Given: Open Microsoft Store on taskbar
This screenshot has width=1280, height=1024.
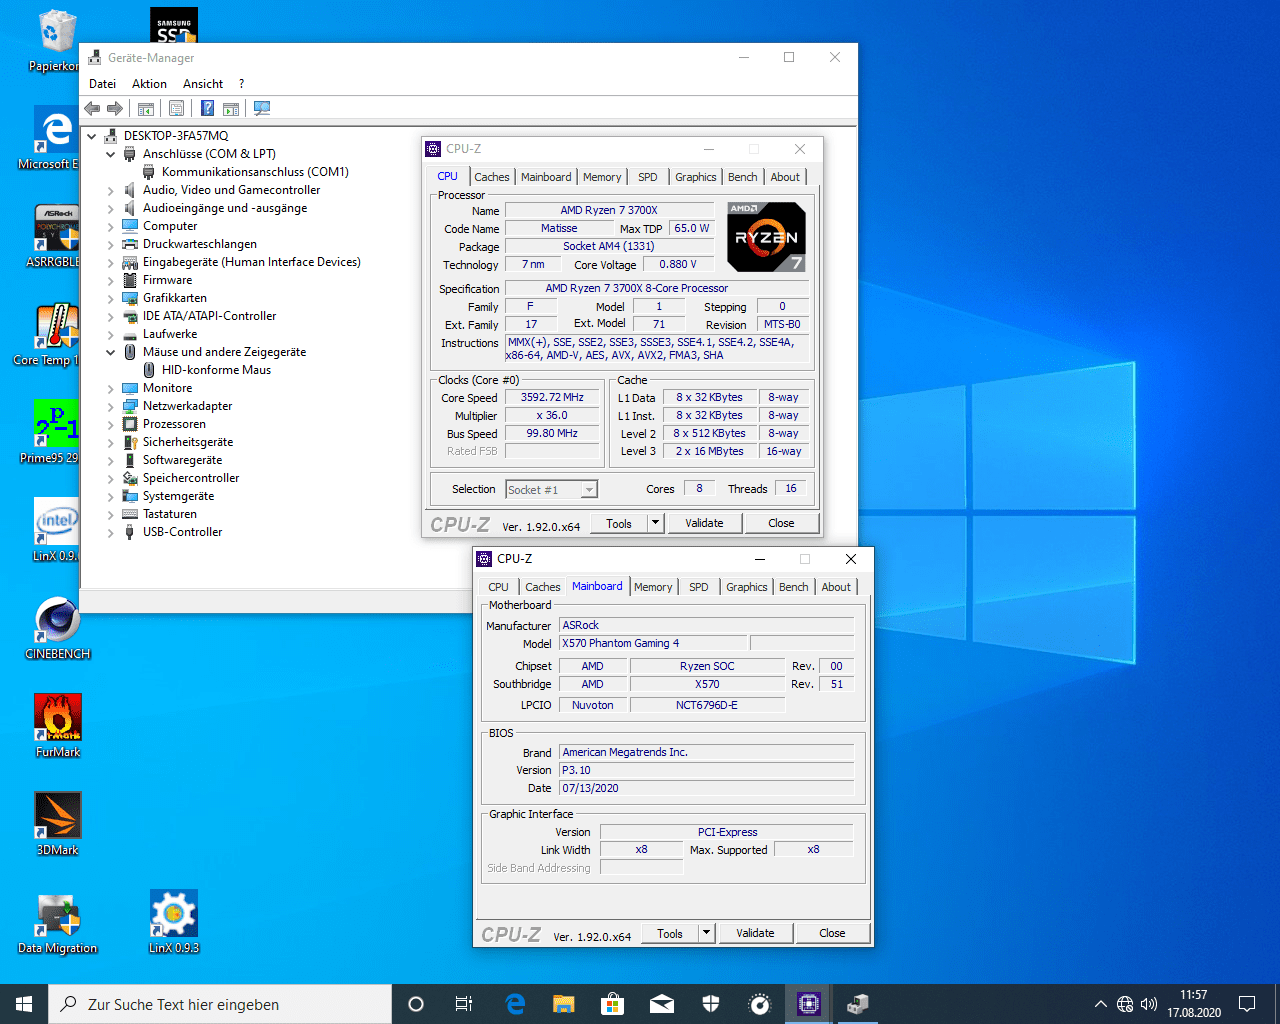Looking at the screenshot, I should pos(613,1004).
